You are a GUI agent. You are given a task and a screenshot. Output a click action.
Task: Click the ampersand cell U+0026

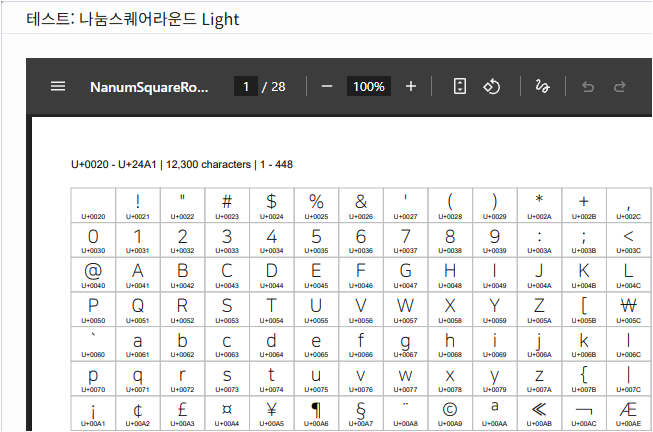click(361, 205)
